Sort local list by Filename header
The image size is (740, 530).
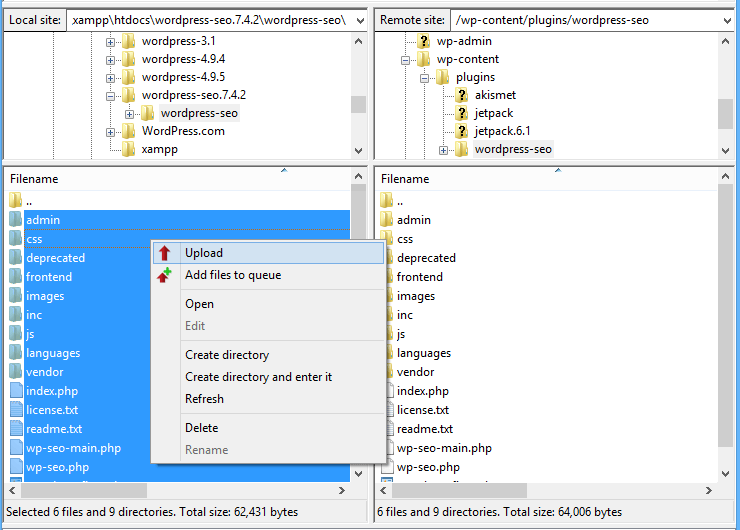click(34, 179)
